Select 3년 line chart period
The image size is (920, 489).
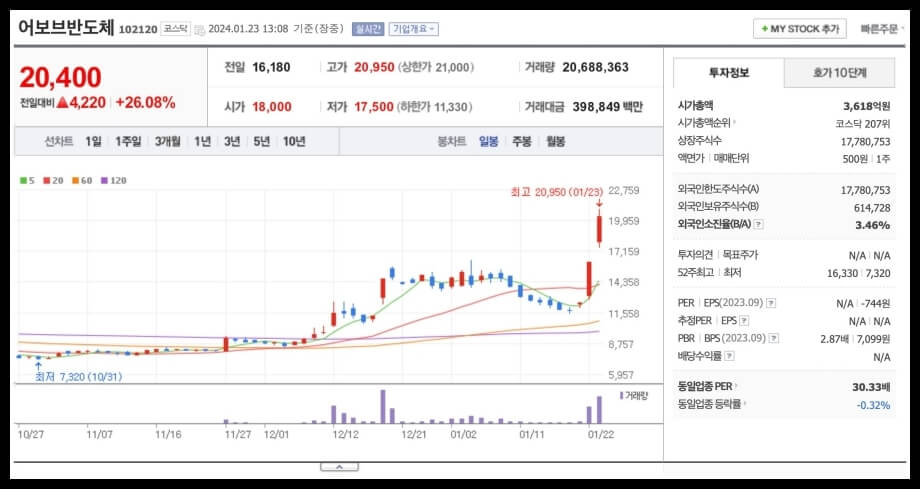232,141
